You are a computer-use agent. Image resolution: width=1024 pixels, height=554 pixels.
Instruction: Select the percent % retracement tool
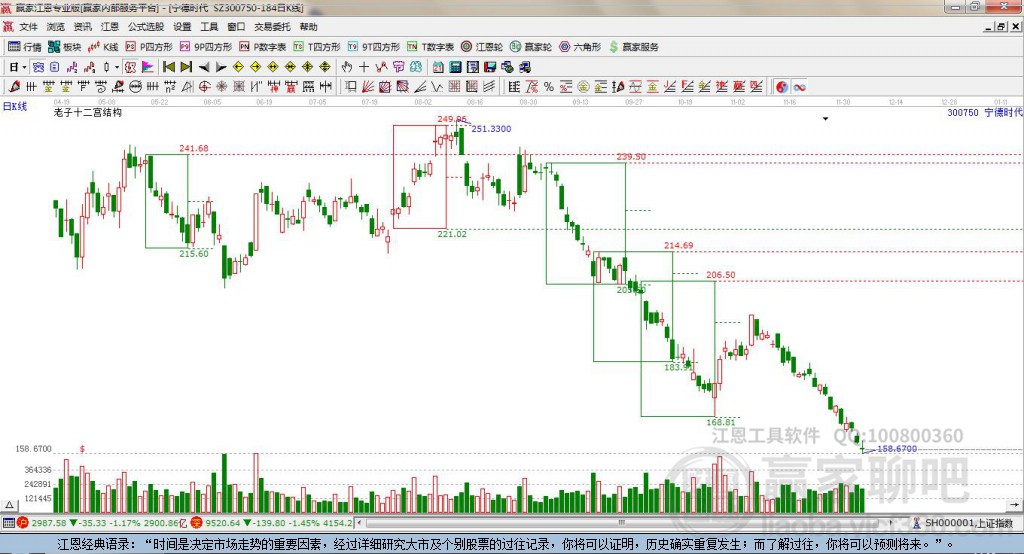tap(549, 86)
